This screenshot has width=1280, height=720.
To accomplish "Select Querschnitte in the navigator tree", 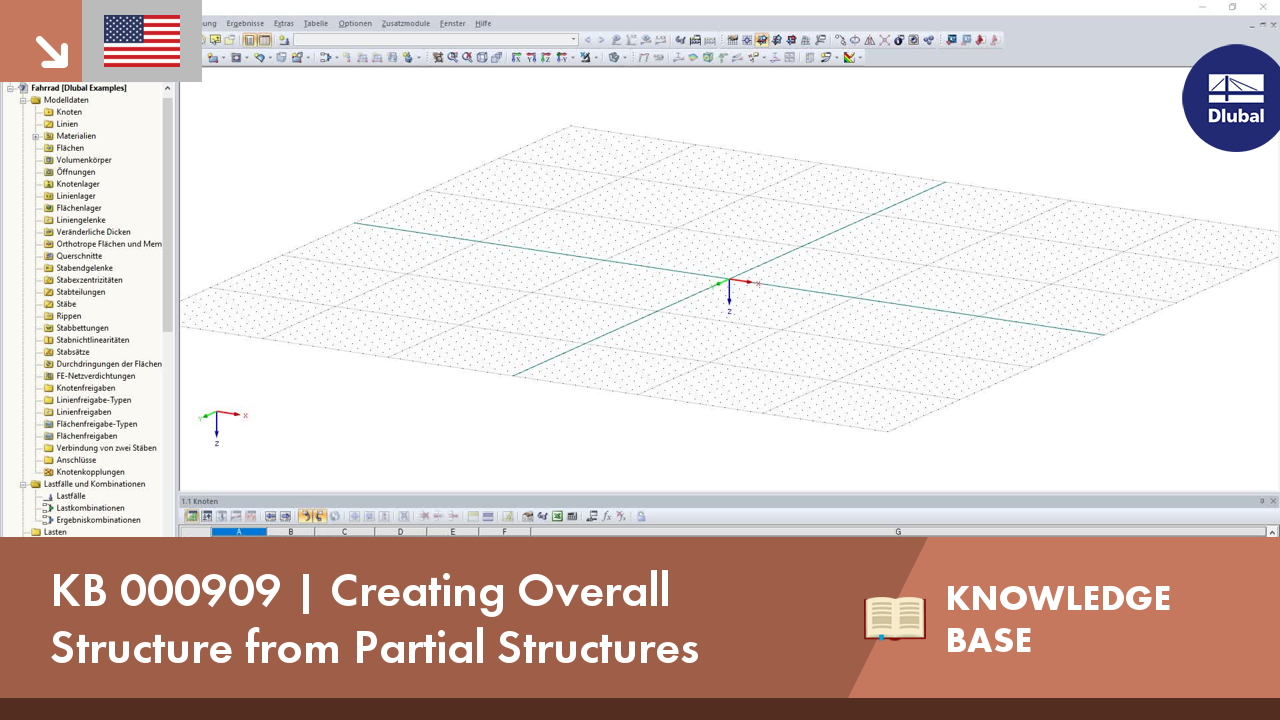I will click(79, 256).
